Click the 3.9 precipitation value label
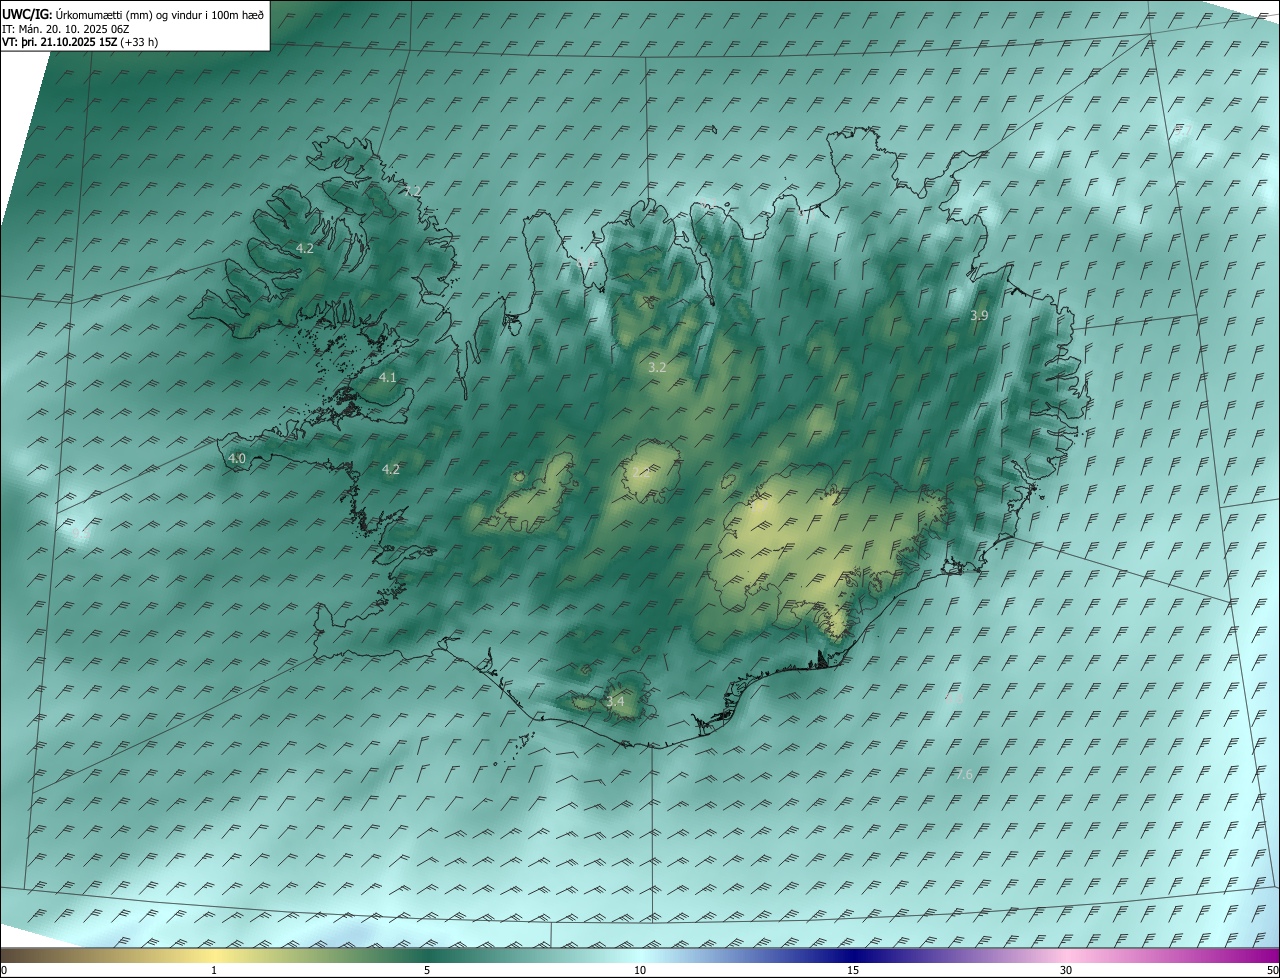Screen dimensions: 1280x978 pos(979,315)
